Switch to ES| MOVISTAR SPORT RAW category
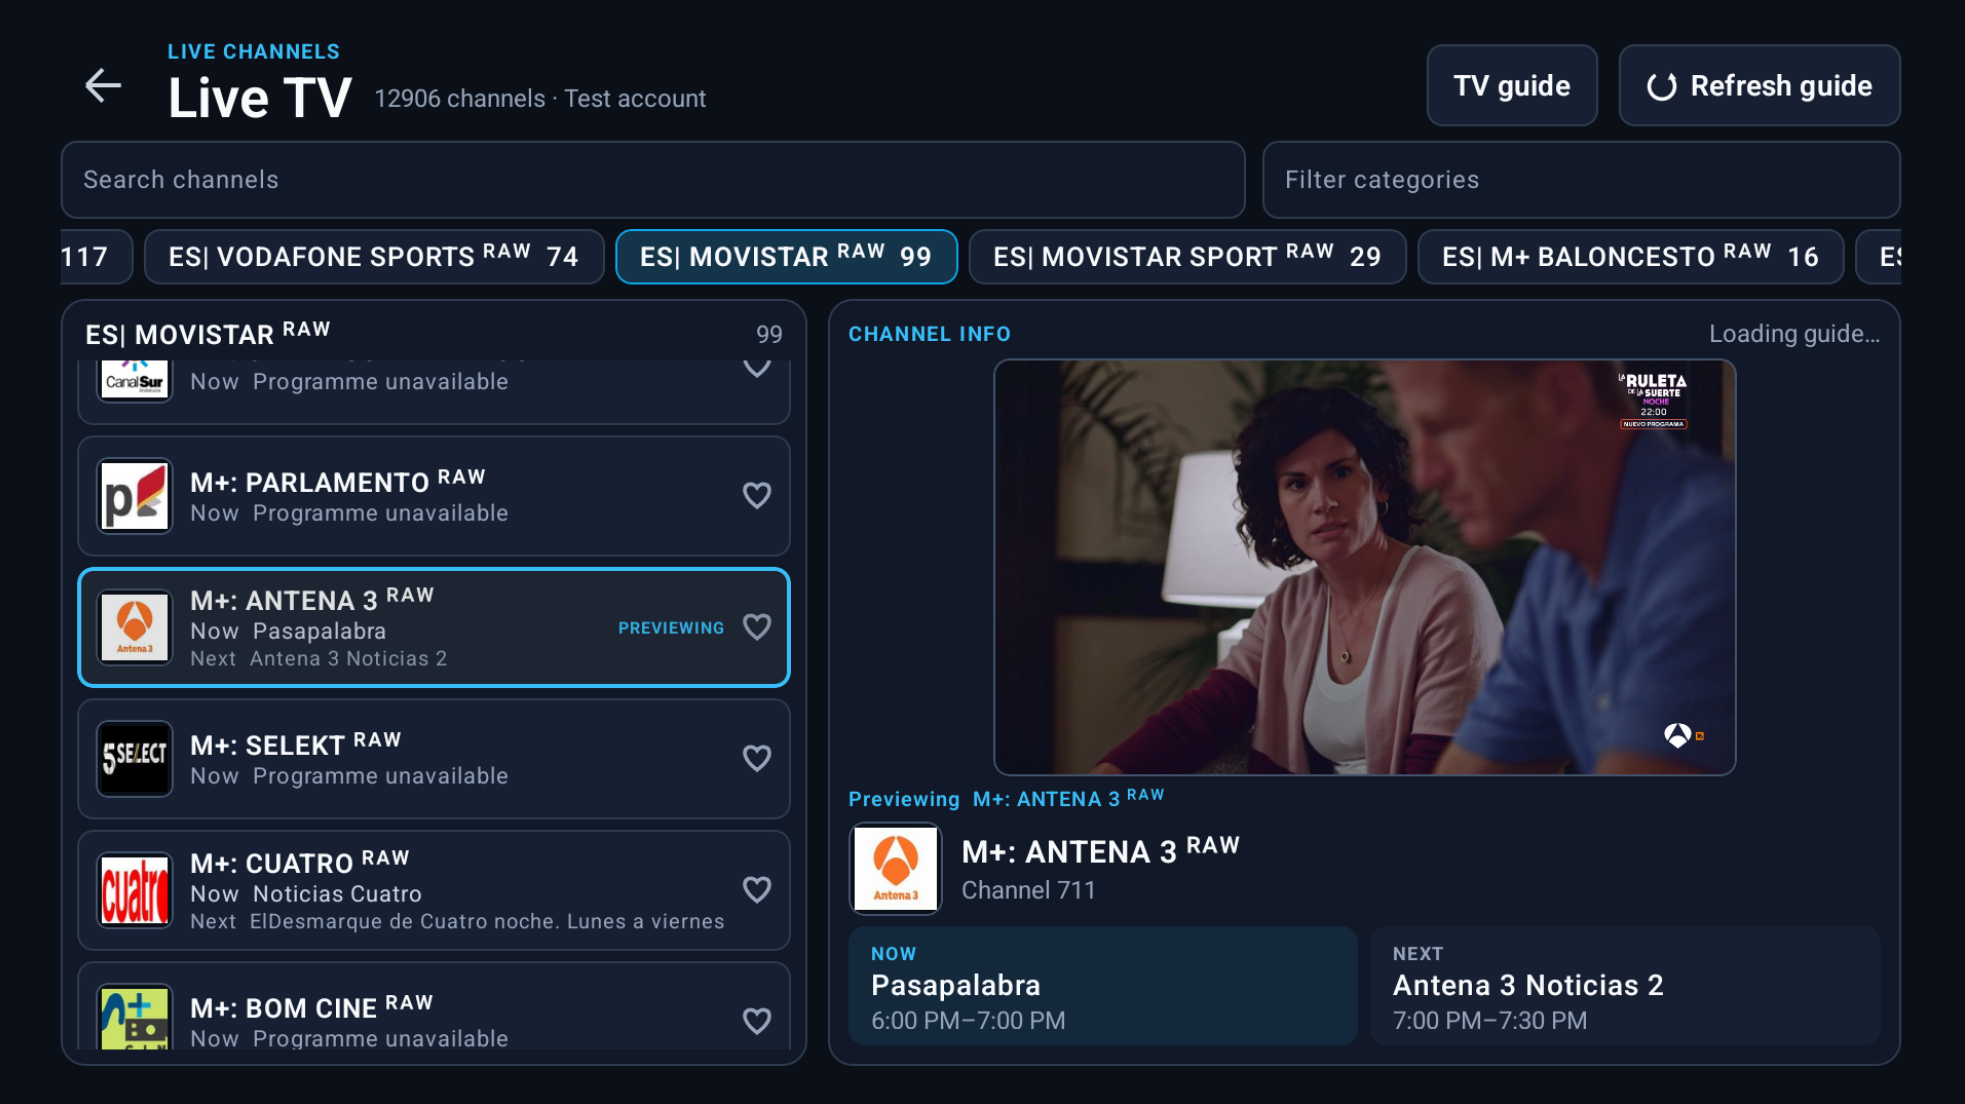 click(x=1187, y=257)
